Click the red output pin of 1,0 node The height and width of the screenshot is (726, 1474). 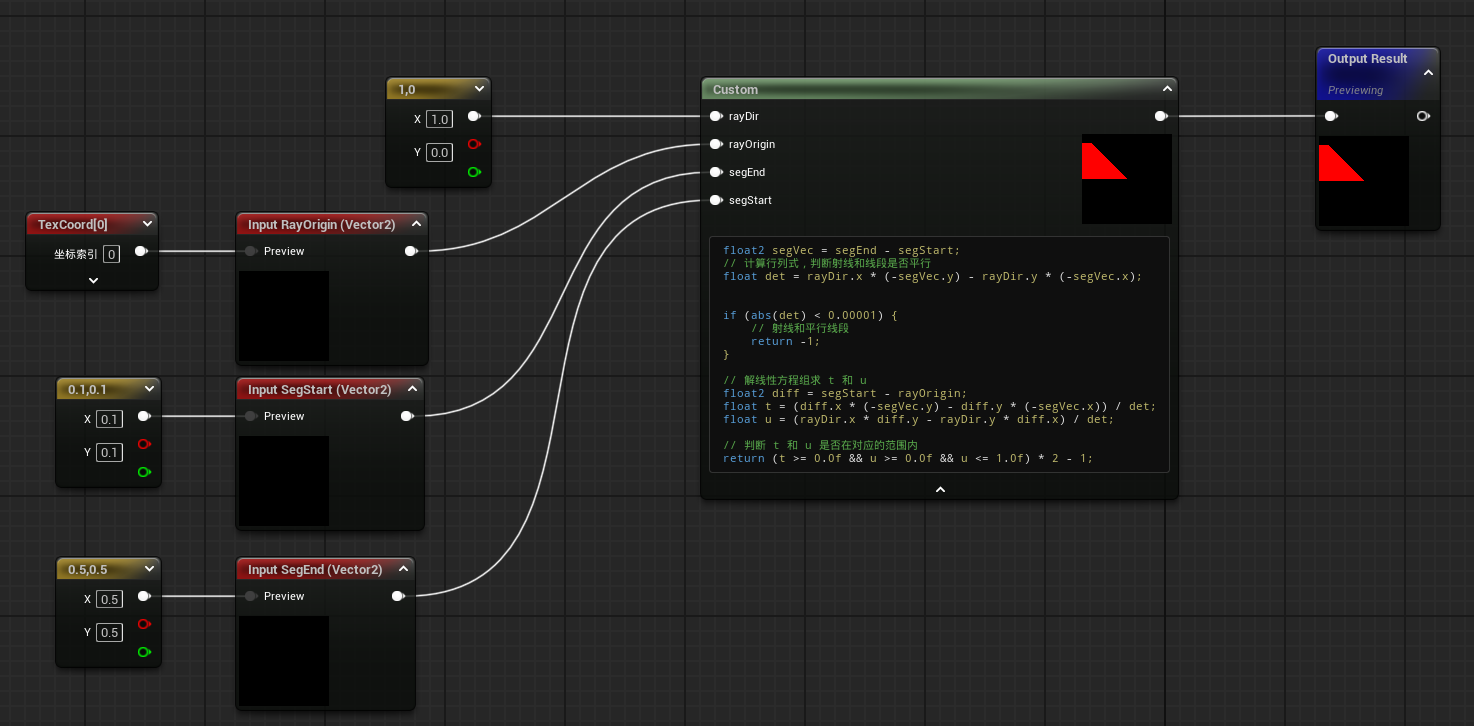(x=473, y=144)
